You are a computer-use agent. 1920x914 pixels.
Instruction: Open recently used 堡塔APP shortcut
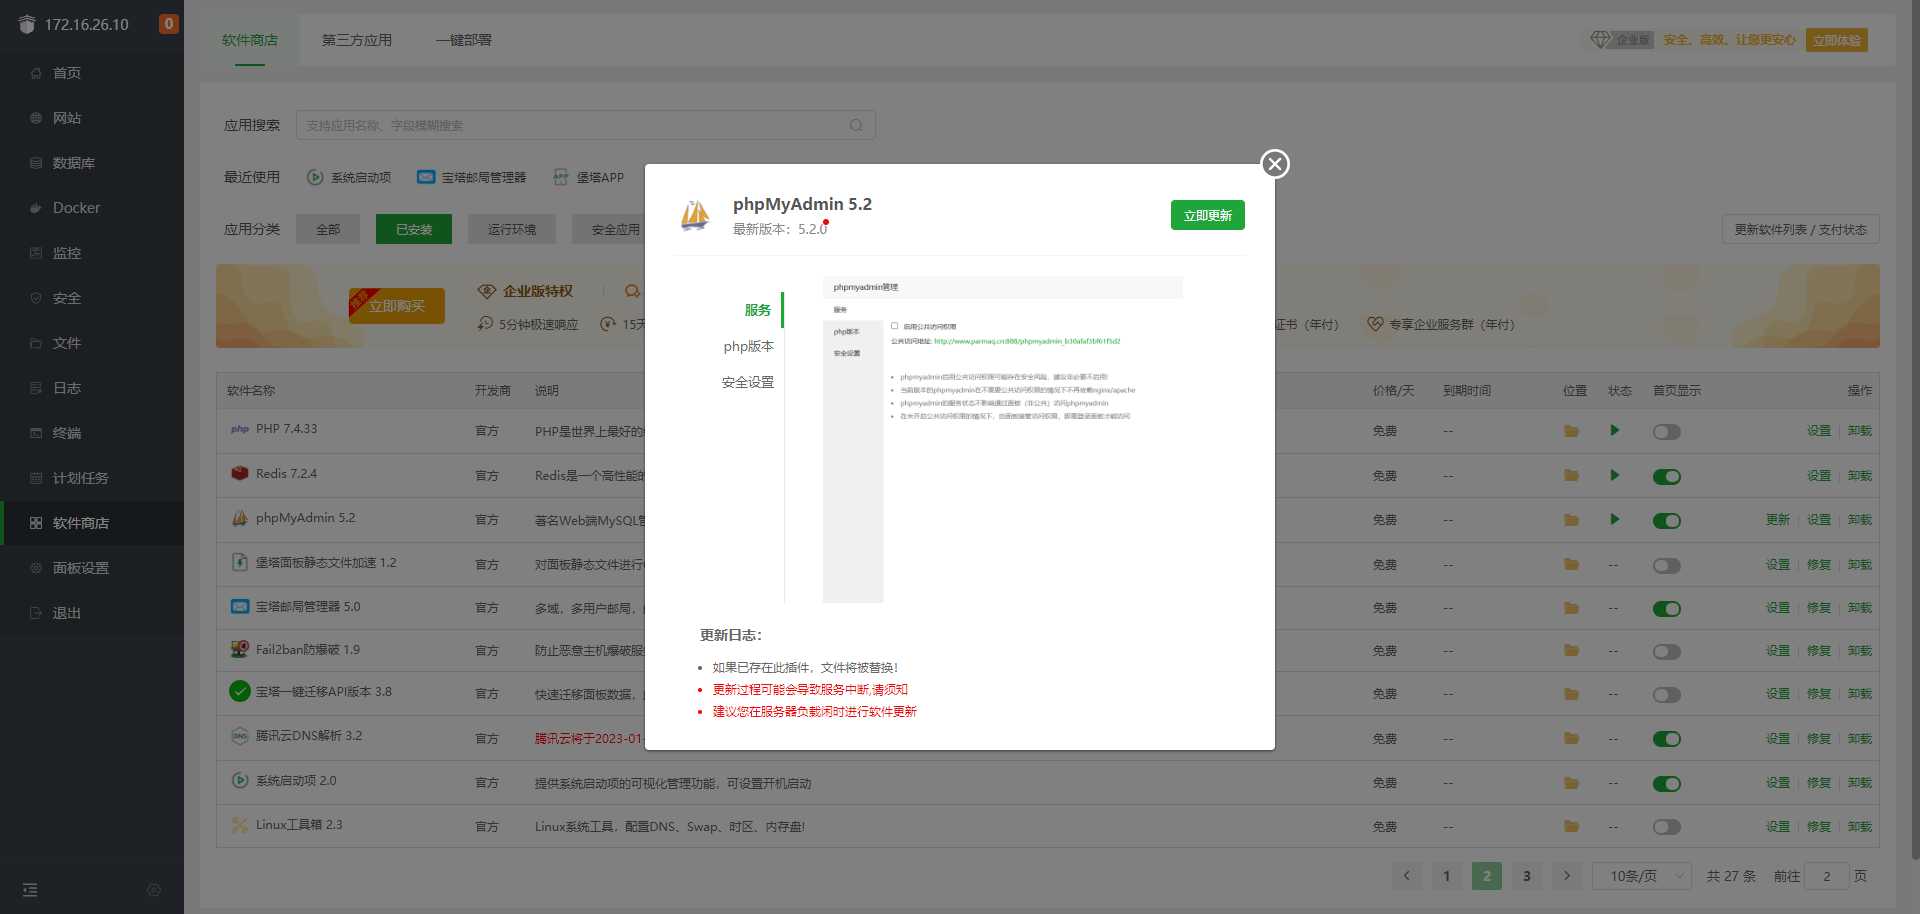(x=589, y=177)
